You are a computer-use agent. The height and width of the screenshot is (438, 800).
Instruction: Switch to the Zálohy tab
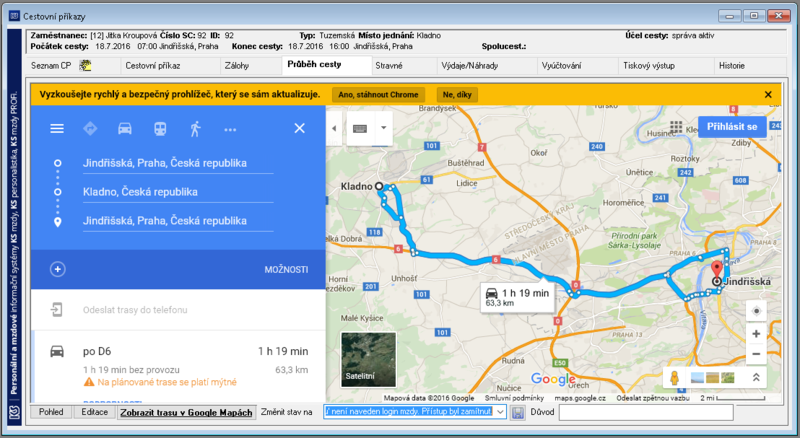(237, 66)
